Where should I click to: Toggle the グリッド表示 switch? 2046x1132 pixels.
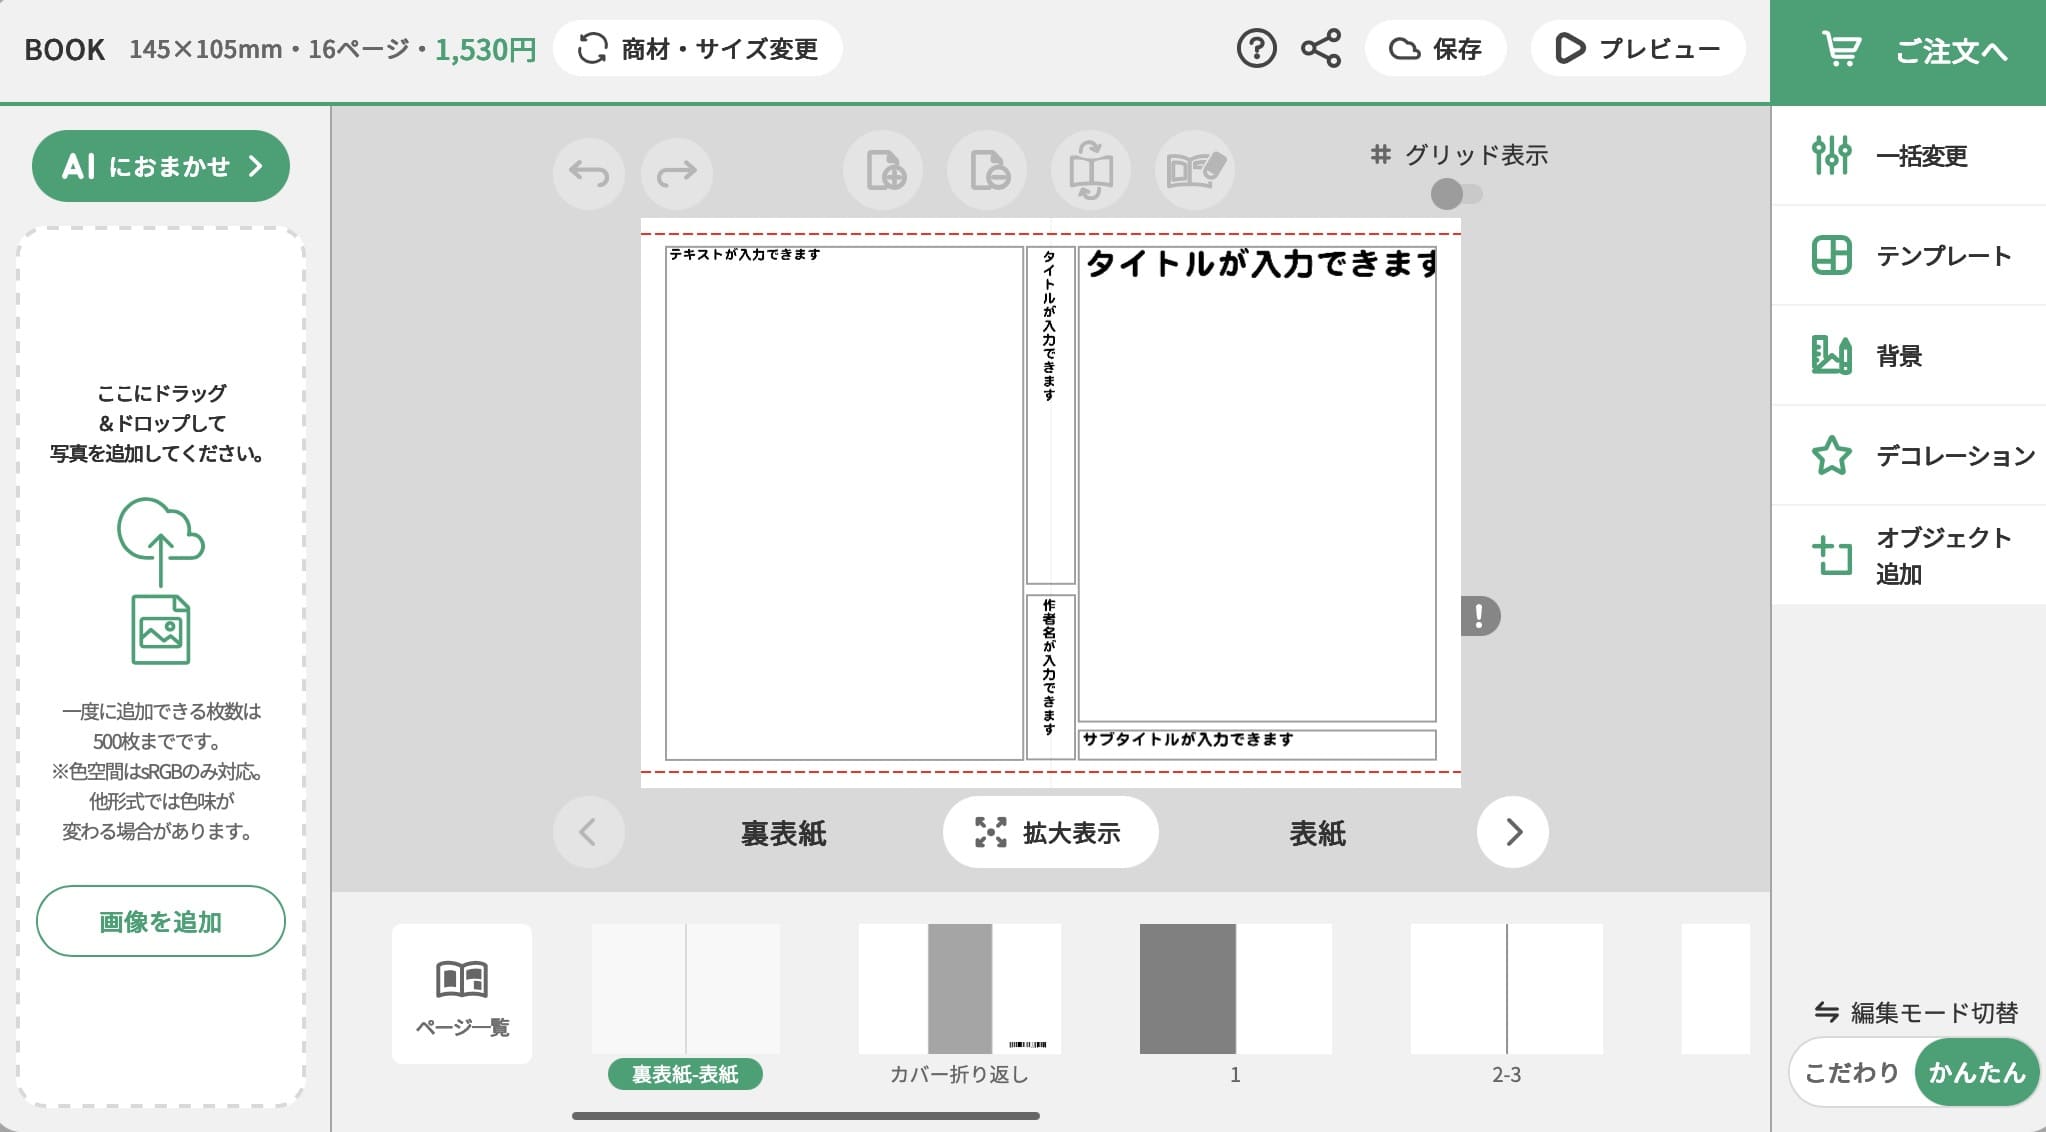tap(1456, 194)
